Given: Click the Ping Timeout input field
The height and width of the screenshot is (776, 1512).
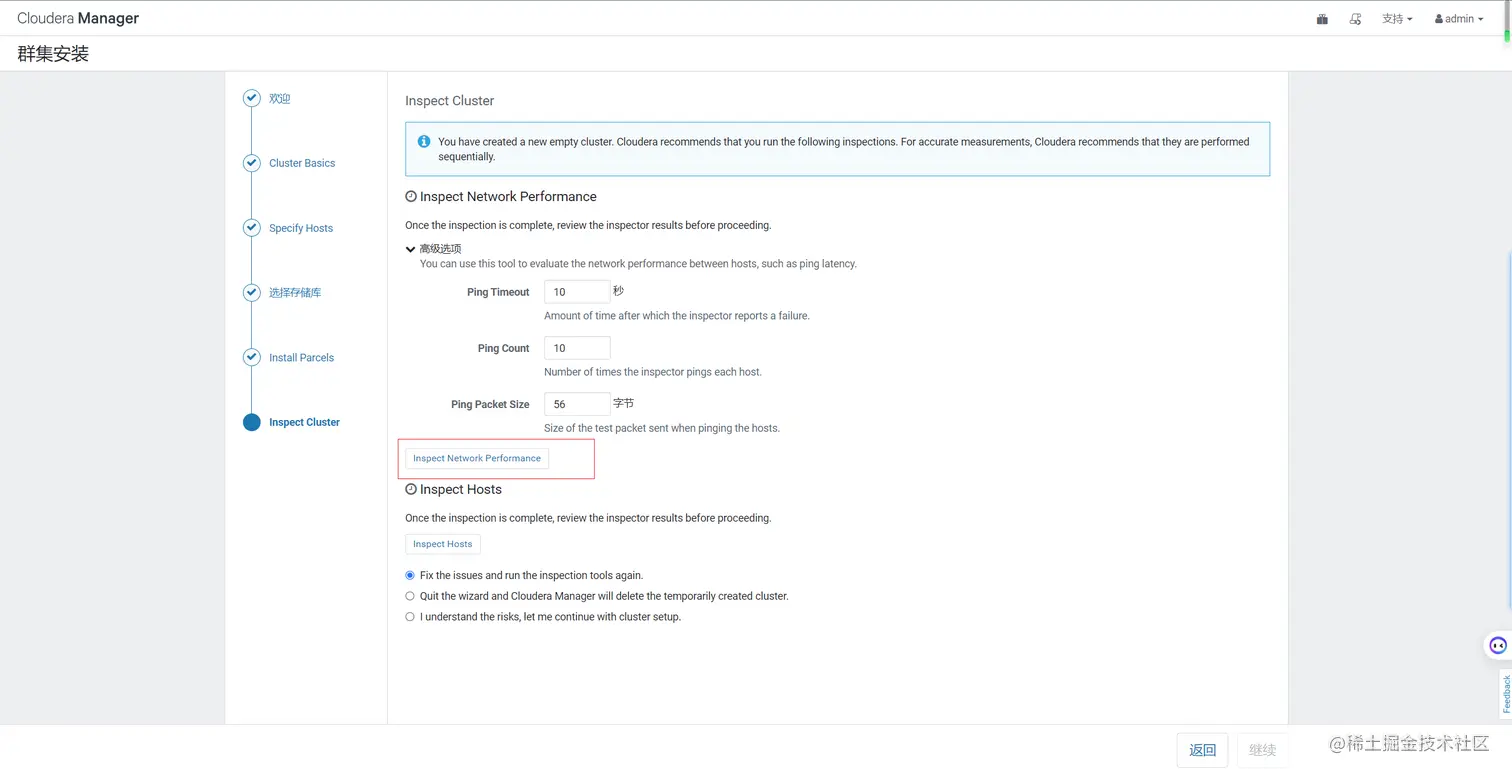Looking at the screenshot, I should (577, 292).
